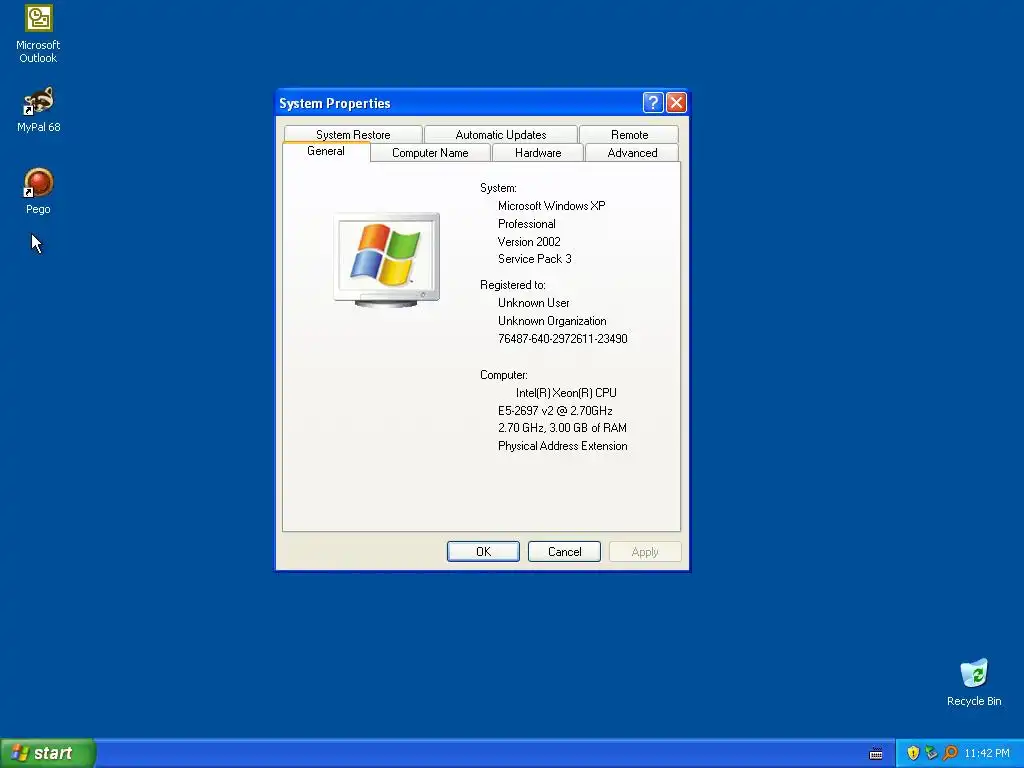Open the Remote tab
Viewport: 1024px width, 768px height.
click(630, 135)
